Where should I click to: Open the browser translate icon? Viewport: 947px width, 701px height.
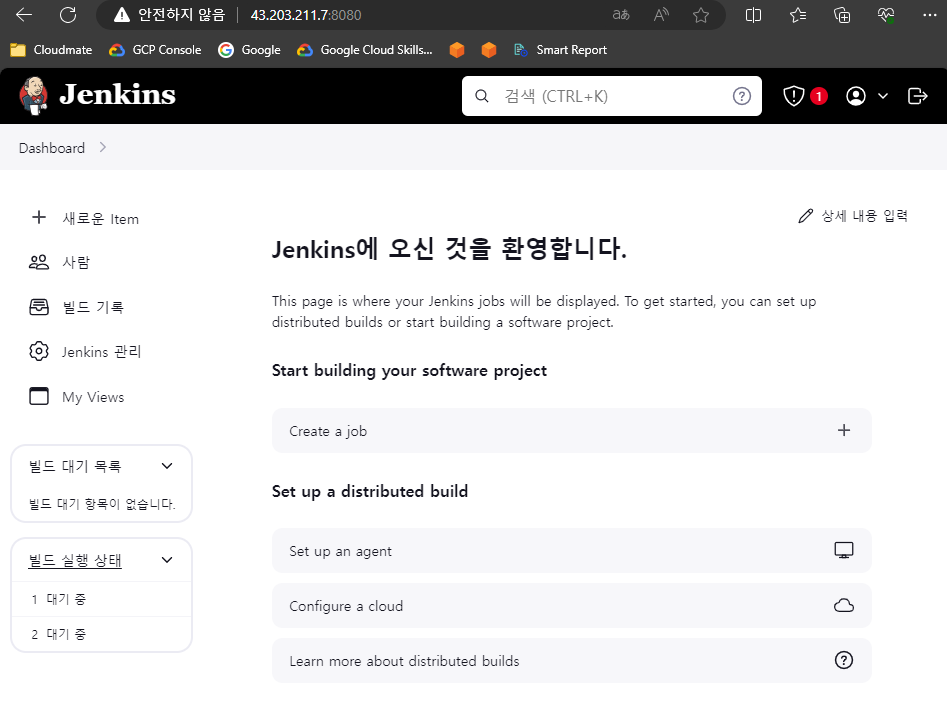(x=621, y=15)
